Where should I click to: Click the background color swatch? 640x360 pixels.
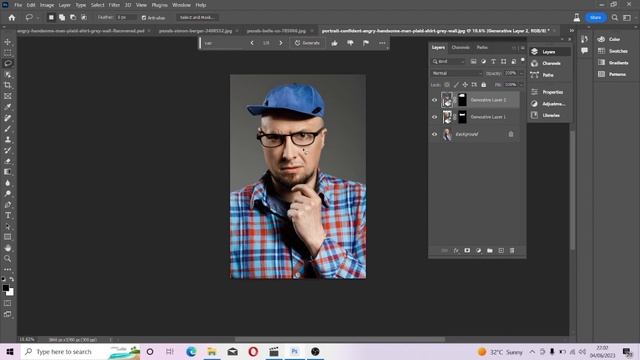pos(11,293)
